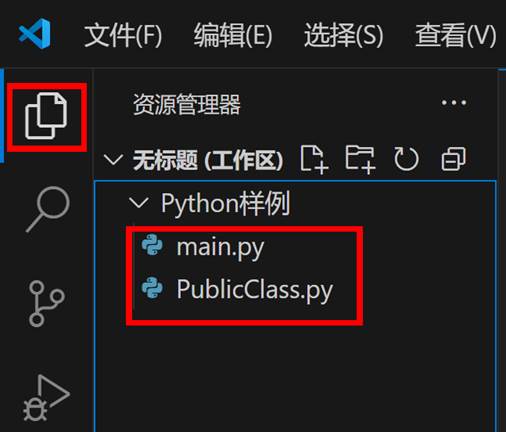Click the New File icon
Screen dimensions: 506x432
(314, 160)
